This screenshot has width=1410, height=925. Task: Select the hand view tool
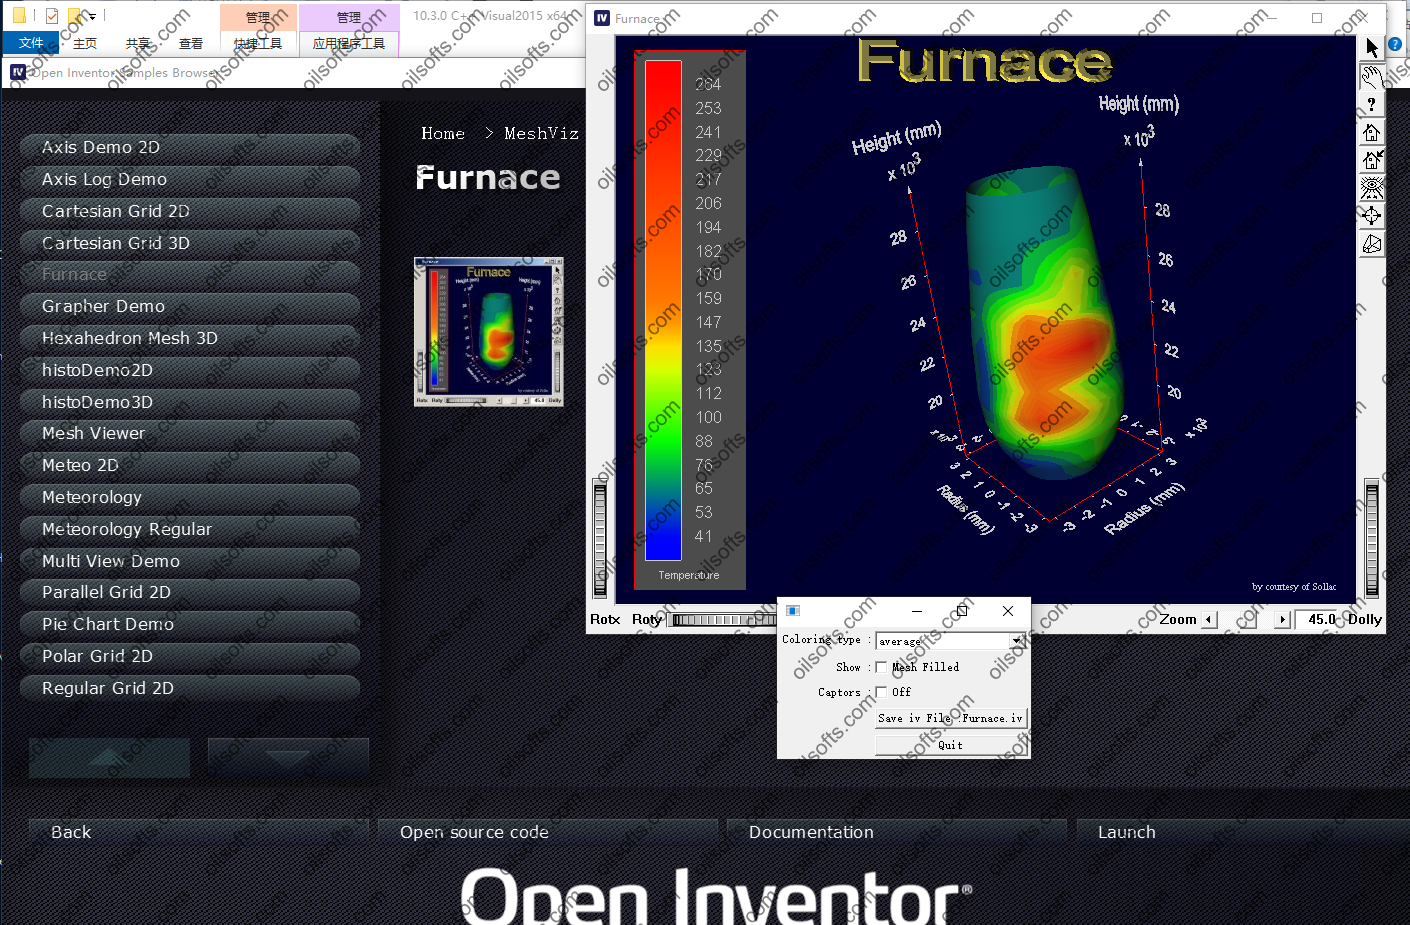(x=1371, y=76)
